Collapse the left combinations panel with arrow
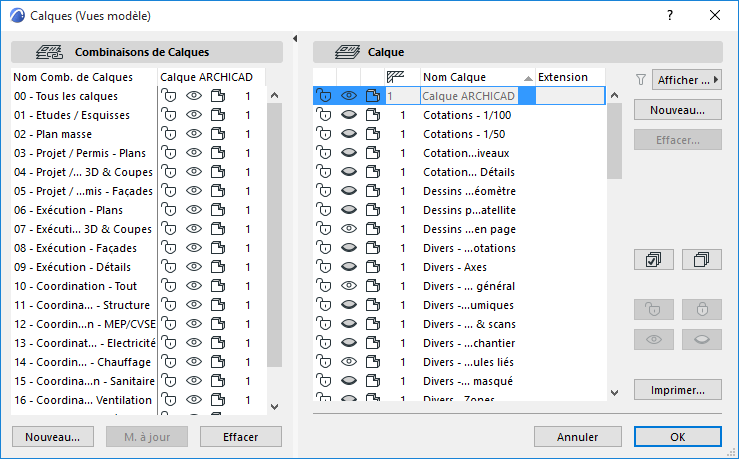This screenshot has width=739, height=459. pyautogui.click(x=295, y=39)
